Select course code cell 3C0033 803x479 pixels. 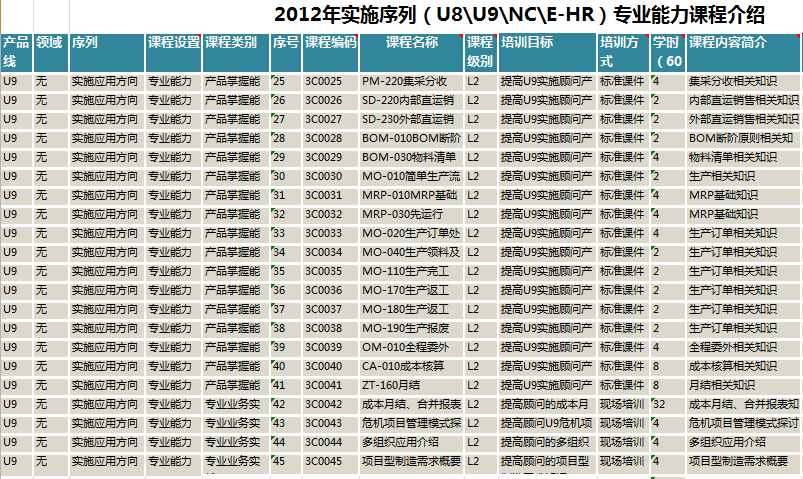coord(330,233)
